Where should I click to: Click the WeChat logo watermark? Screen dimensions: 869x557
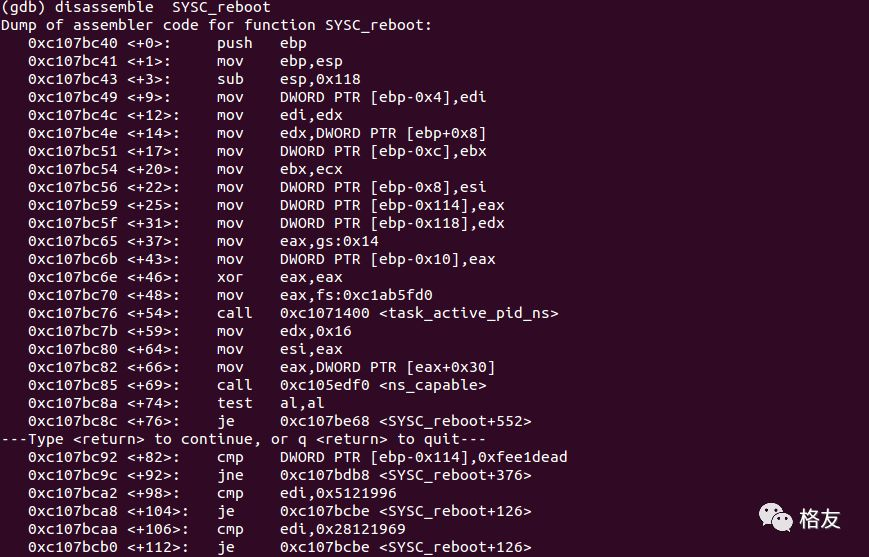[x=775, y=517]
